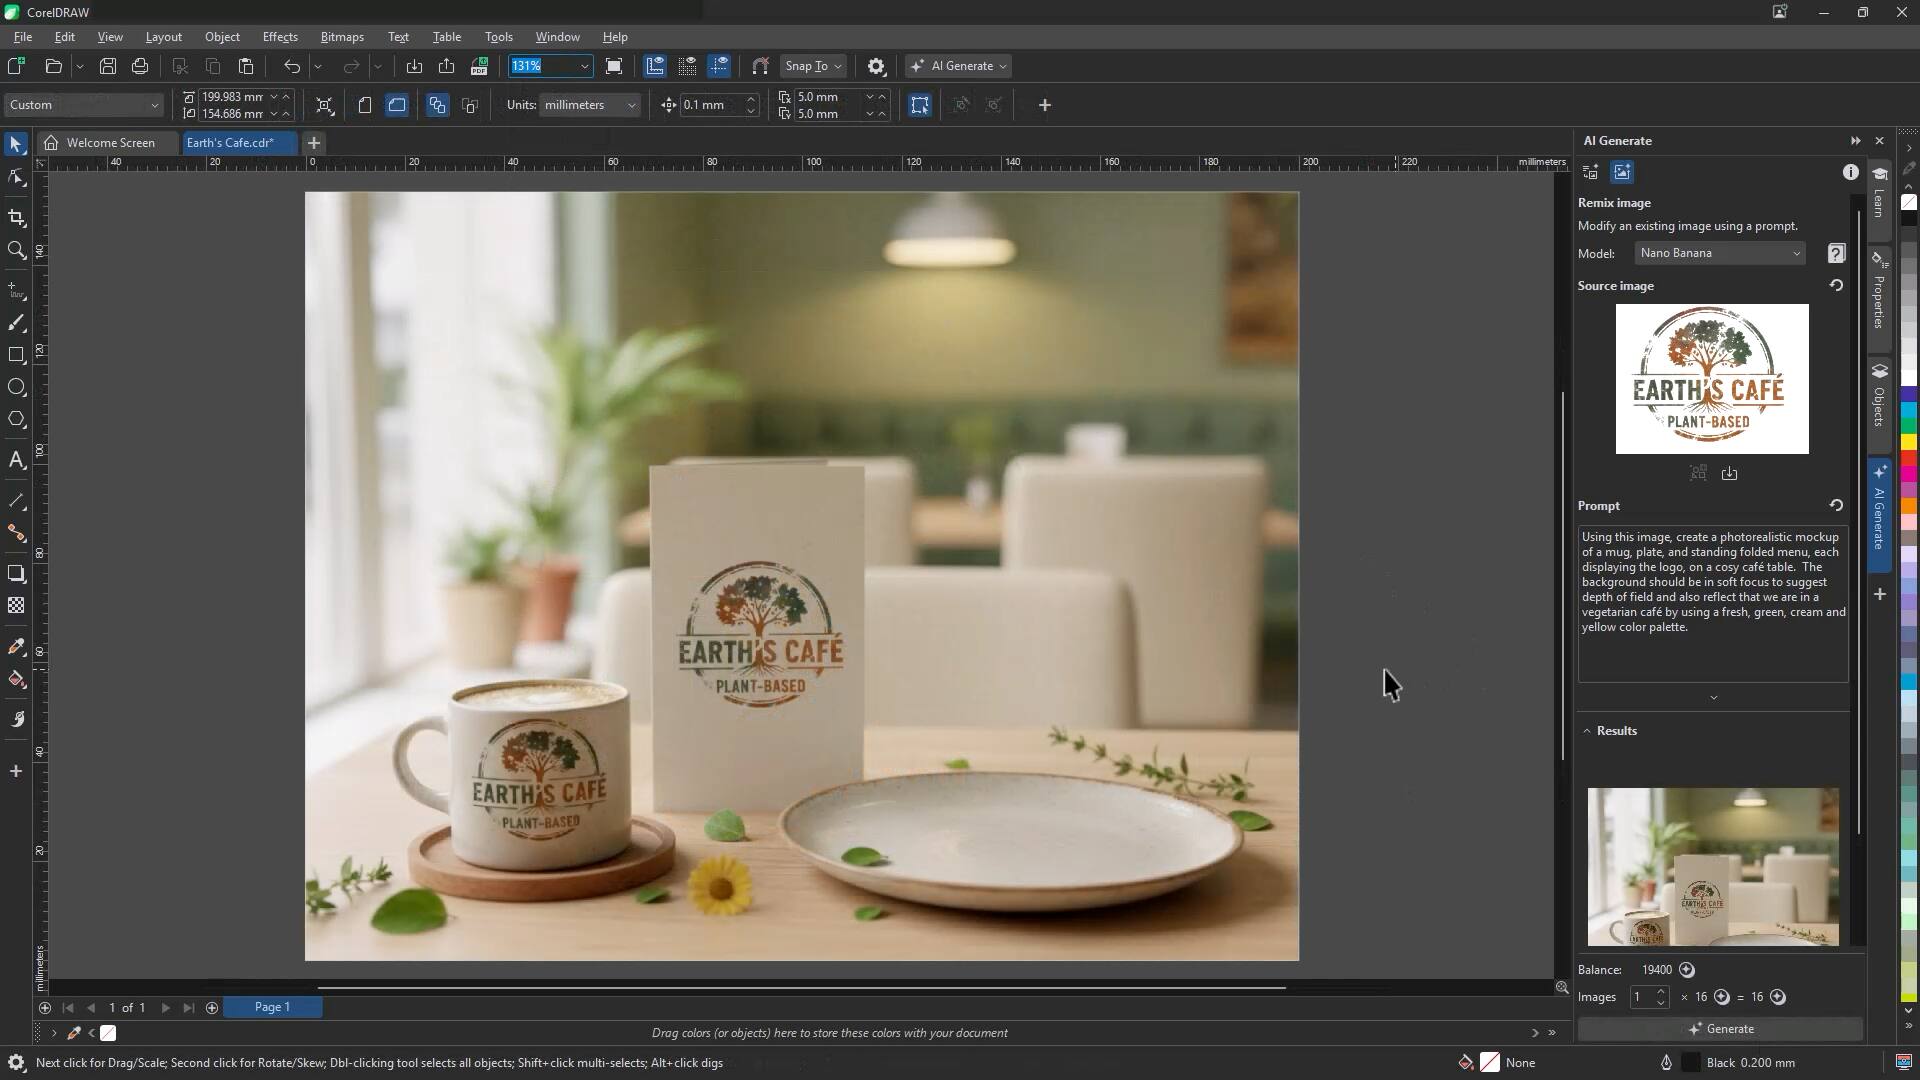The image size is (1920, 1080).
Task: Expand the prompt options chevron
Action: 1714,698
